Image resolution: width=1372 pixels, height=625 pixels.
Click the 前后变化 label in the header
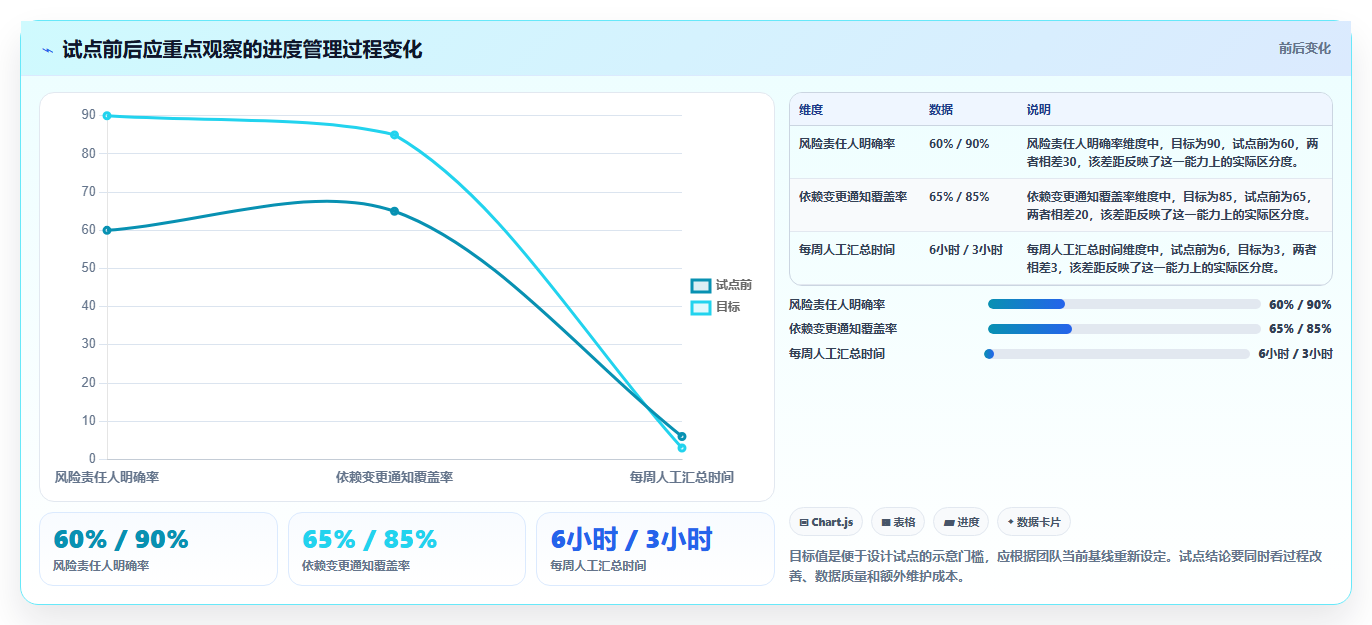tap(1305, 48)
